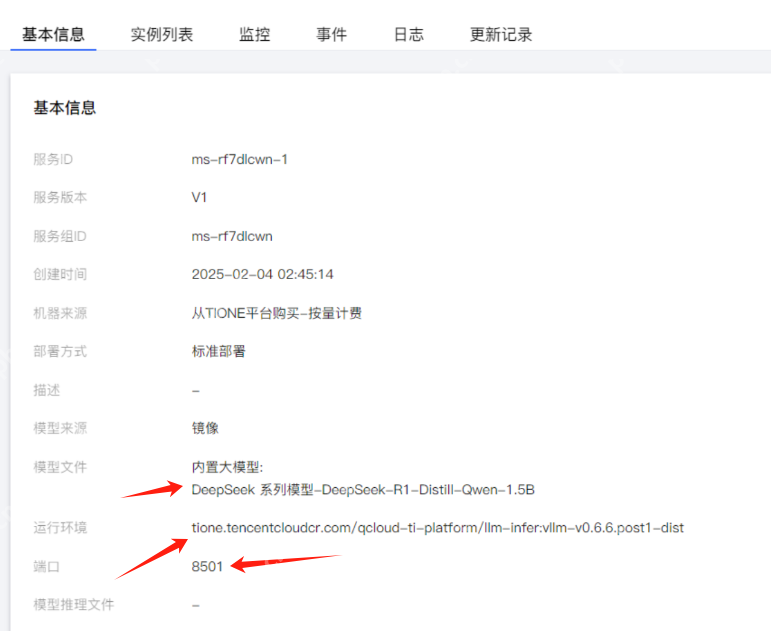Click the model source value 镜像

tap(205, 428)
